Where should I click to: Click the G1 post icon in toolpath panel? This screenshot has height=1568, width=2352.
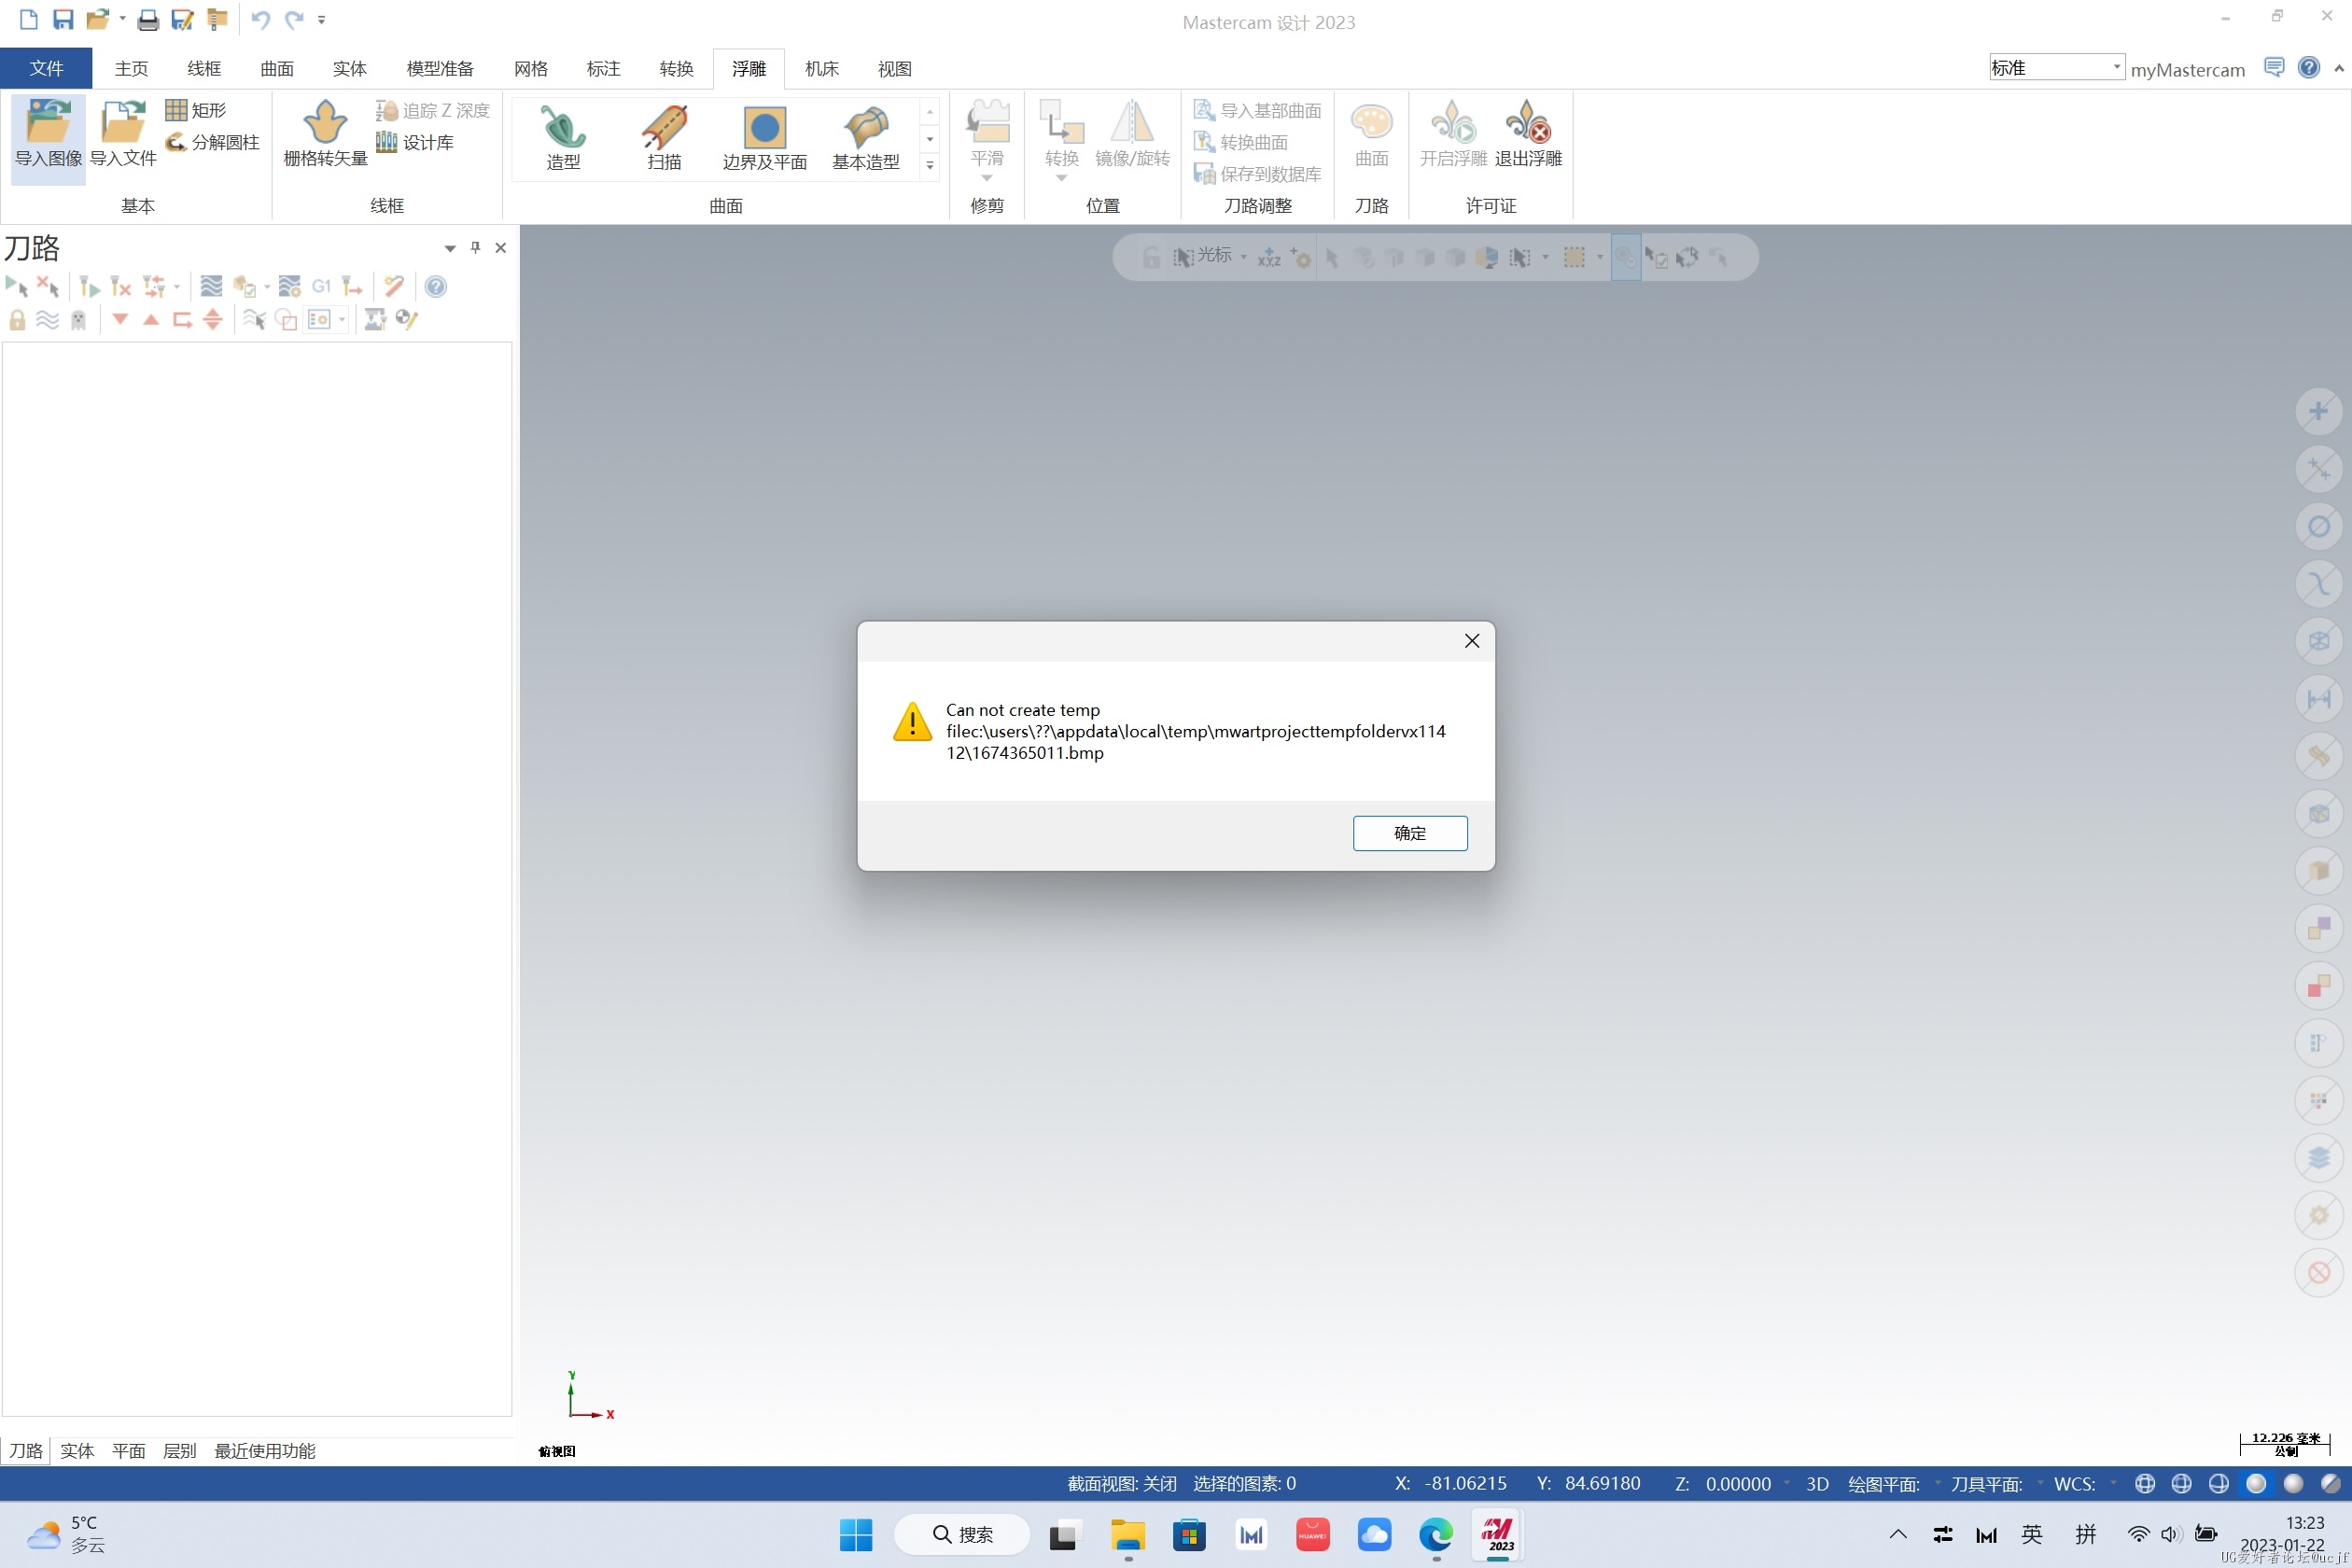coord(321,287)
